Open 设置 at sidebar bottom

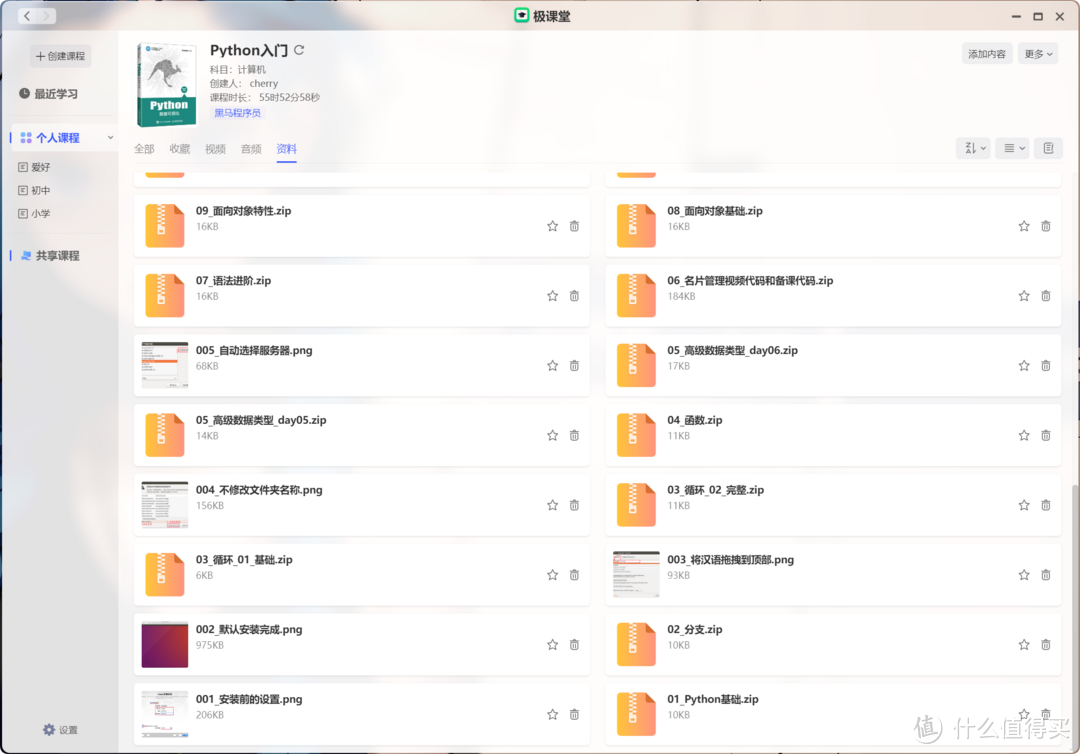click(61, 730)
